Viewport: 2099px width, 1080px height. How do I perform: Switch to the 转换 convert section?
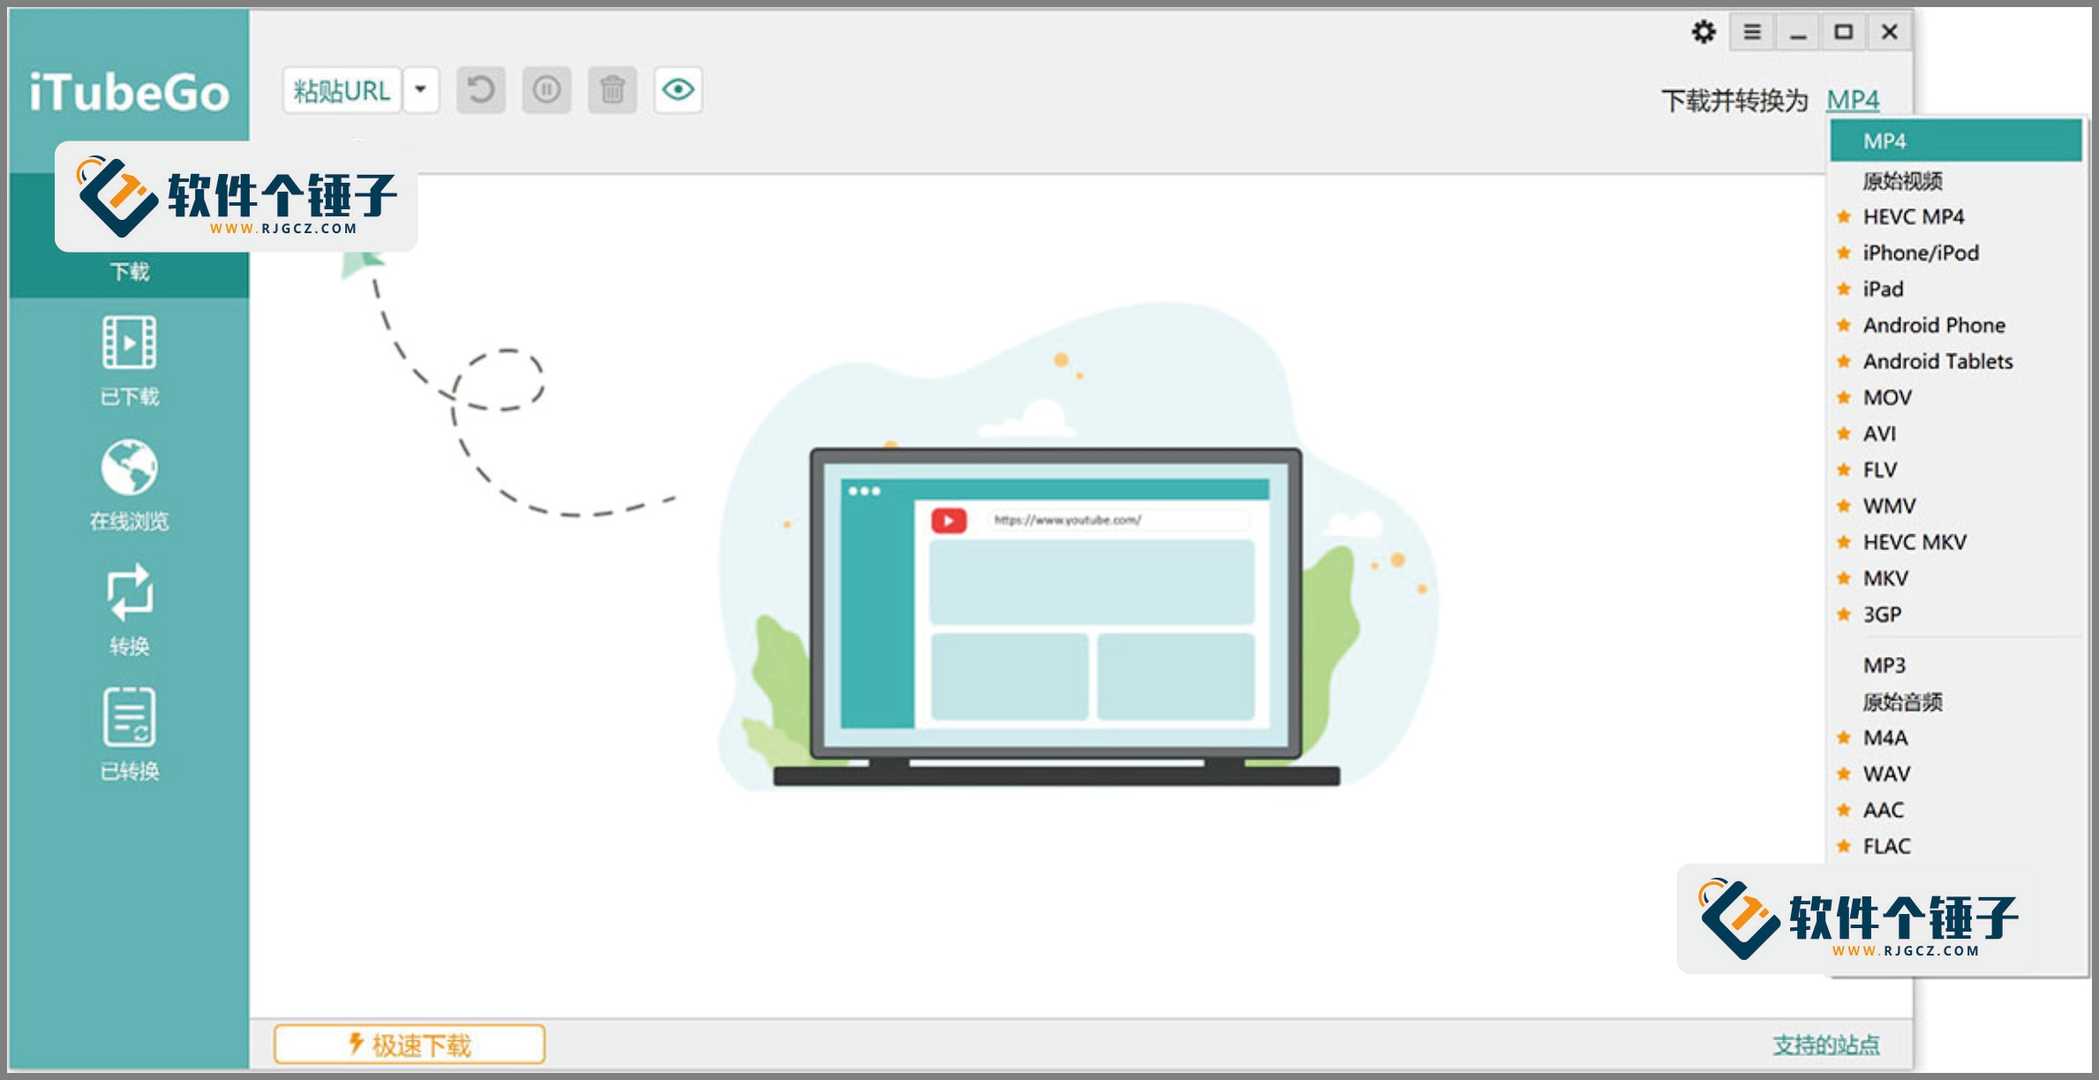pyautogui.click(x=129, y=610)
